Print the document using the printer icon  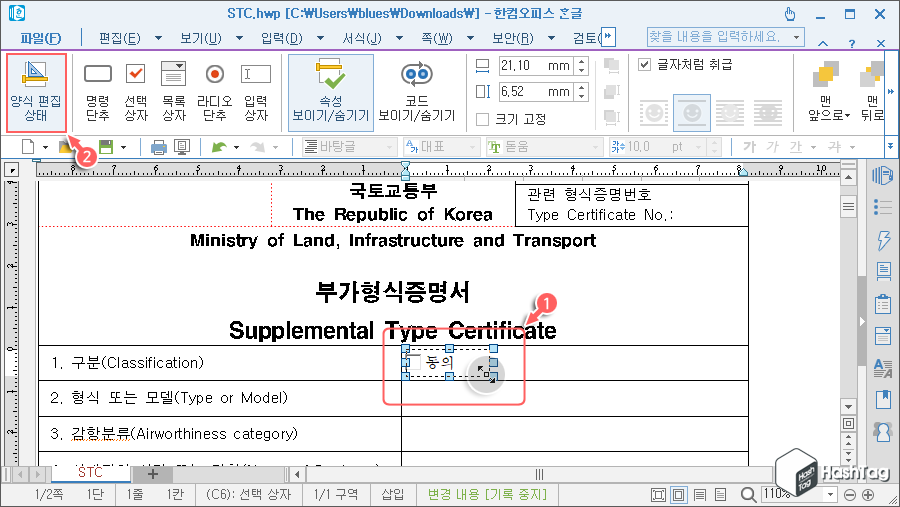click(x=158, y=148)
